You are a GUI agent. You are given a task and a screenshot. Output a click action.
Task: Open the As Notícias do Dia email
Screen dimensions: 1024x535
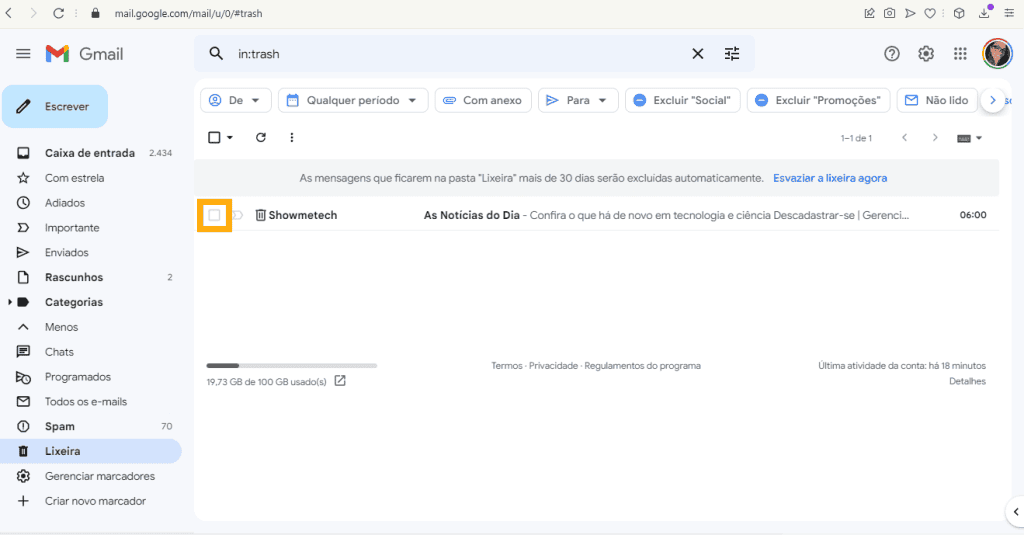[597, 215]
